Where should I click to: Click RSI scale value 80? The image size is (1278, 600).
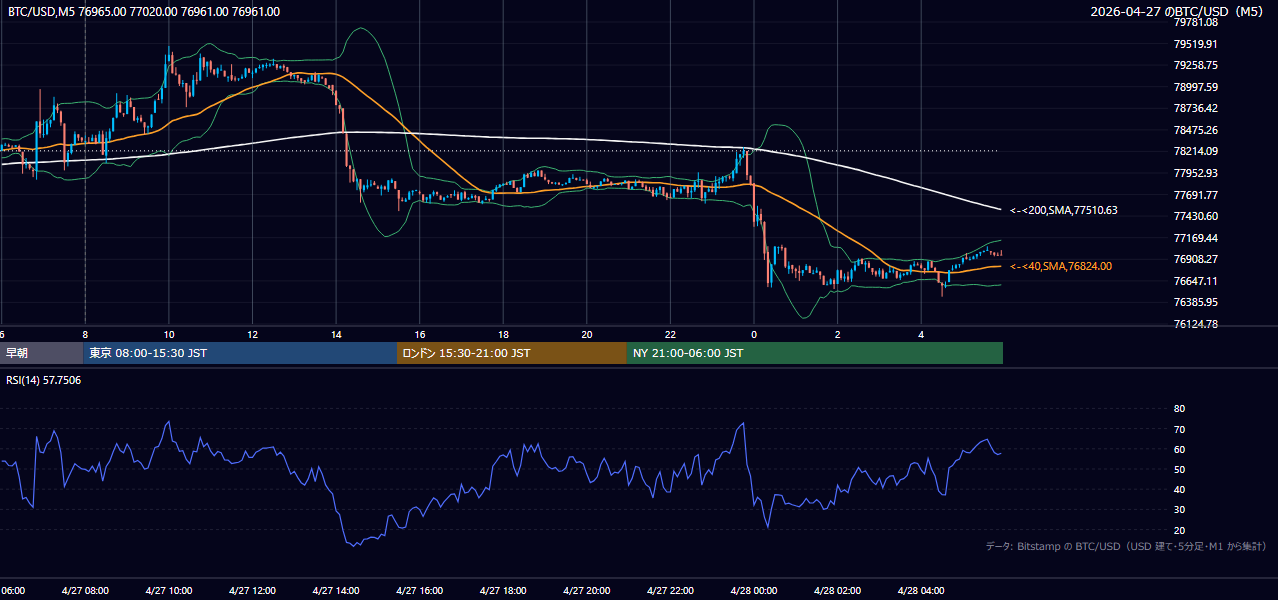(1179, 409)
